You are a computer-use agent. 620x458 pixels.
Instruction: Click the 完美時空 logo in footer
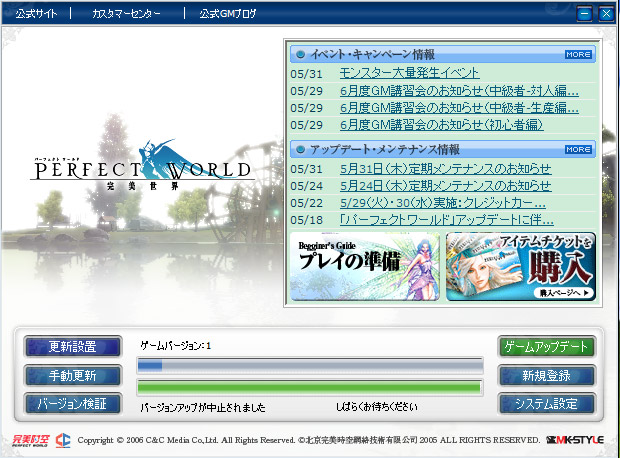(x=31, y=440)
